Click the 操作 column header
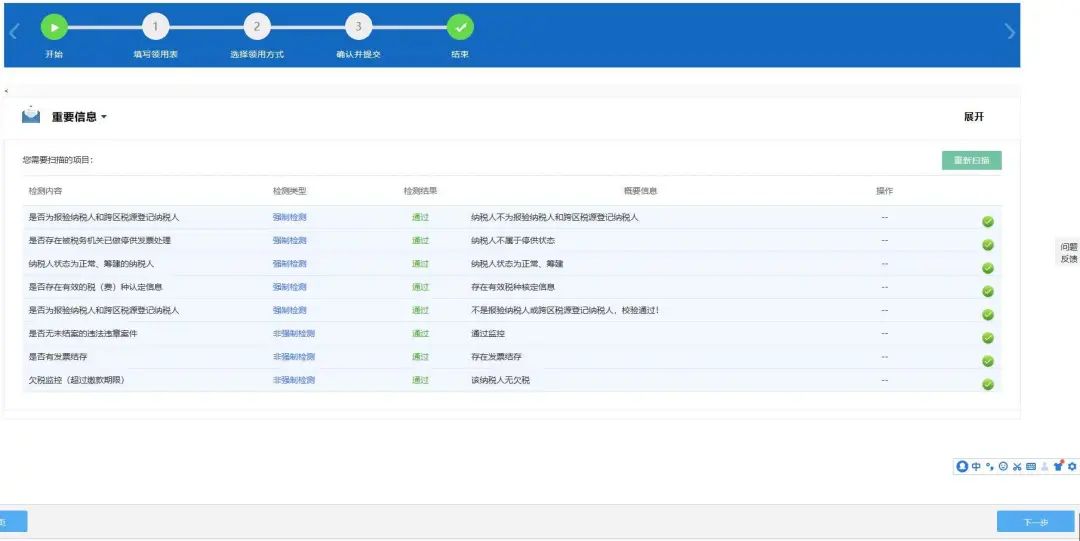This screenshot has width=1080, height=541. point(884,191)
